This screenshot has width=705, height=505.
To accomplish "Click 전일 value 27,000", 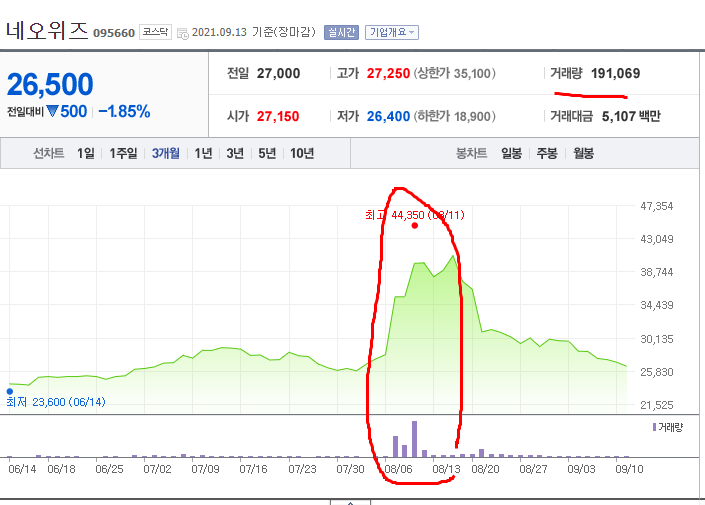I will (x=278, y=73).
